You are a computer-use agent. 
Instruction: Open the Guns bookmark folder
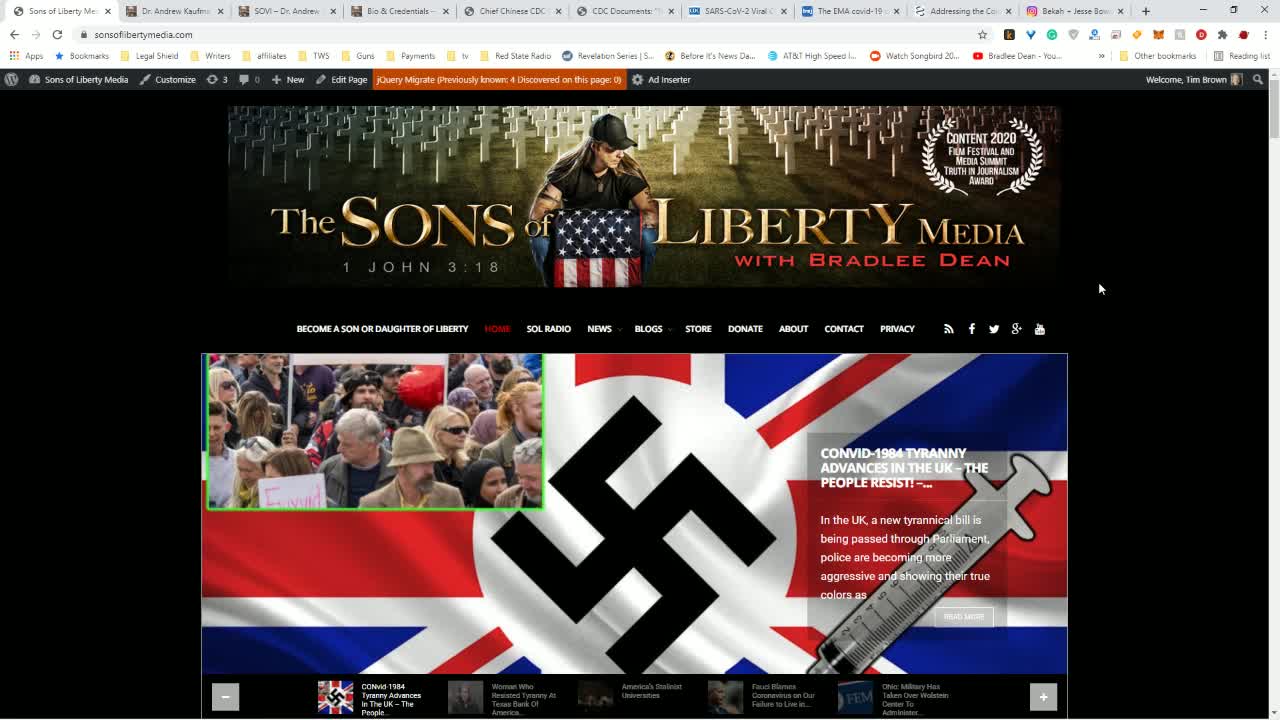tap(358, 56)
